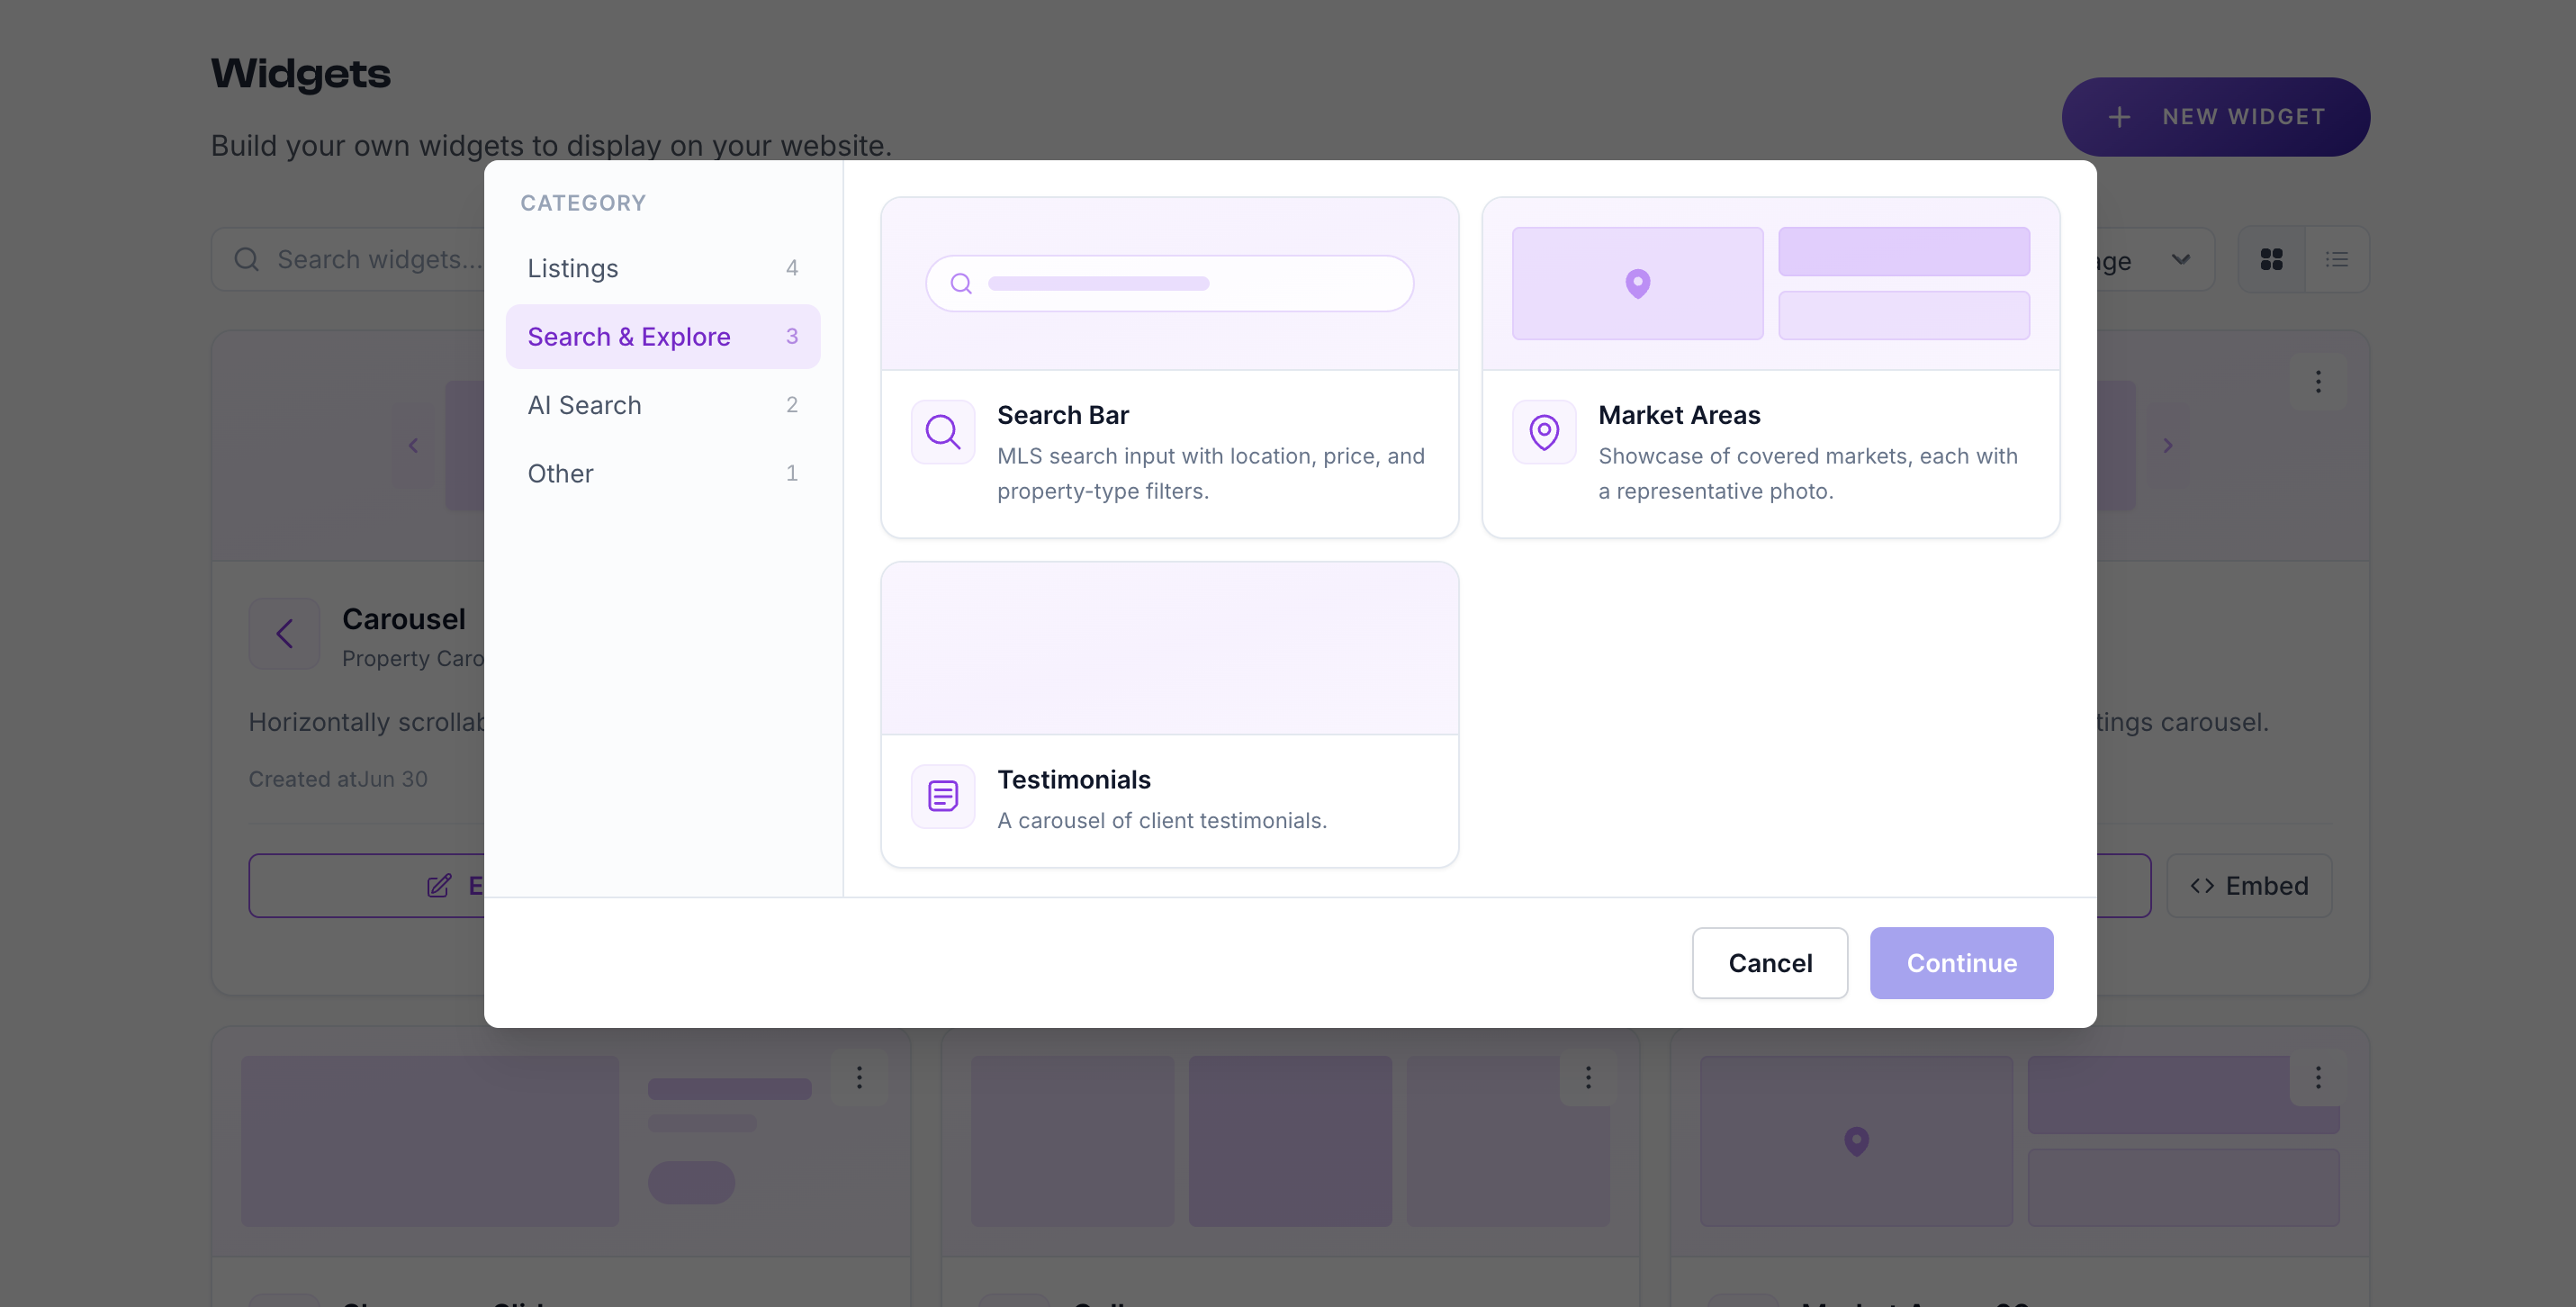
Task: Cancel the new widget dialog
Action: tap(1769, 963)
